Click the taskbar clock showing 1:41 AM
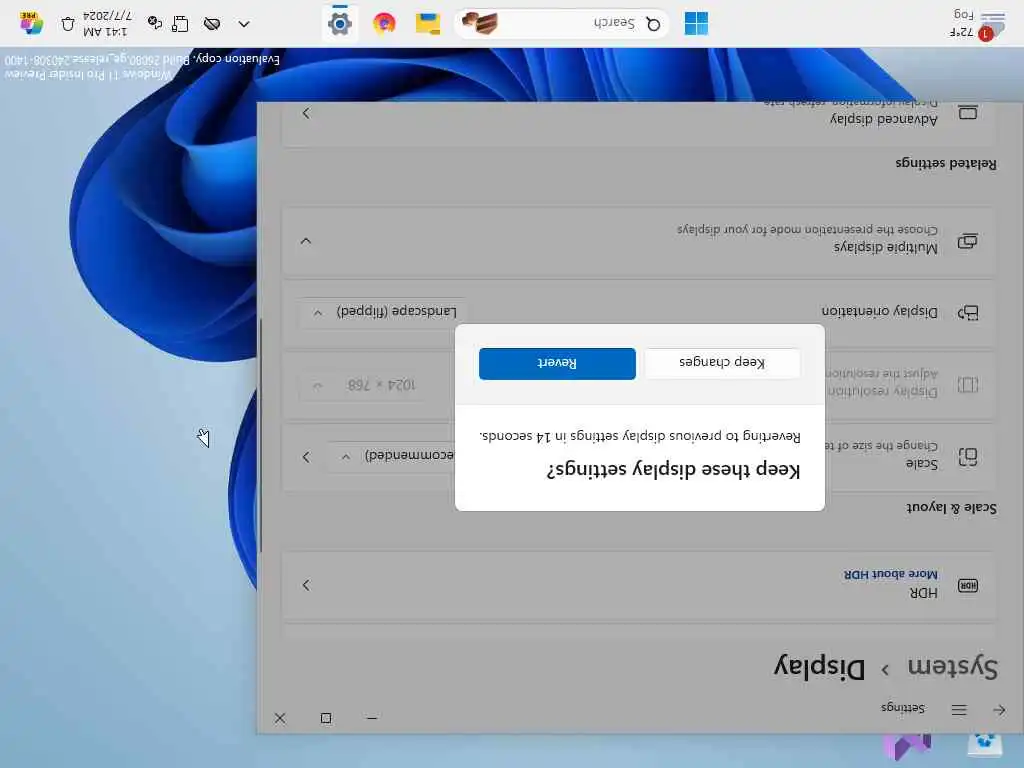Screen dimensions: 1024x768 [106, 24]
